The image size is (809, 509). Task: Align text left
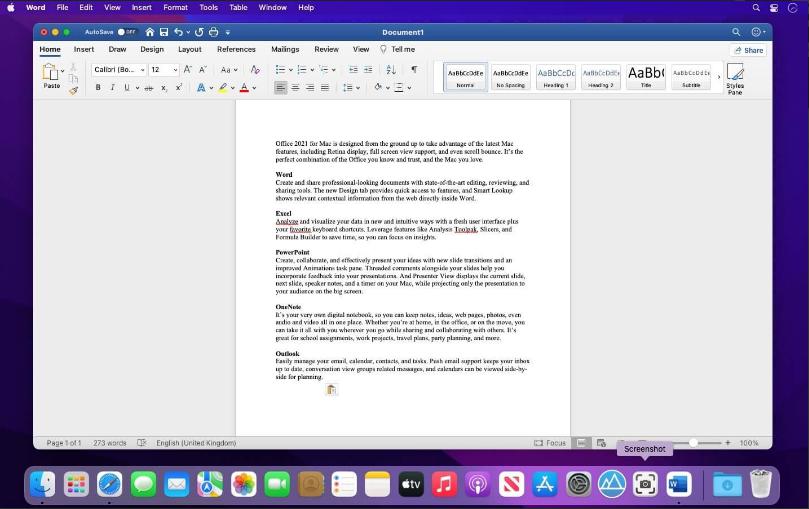(x=280, y=88)
